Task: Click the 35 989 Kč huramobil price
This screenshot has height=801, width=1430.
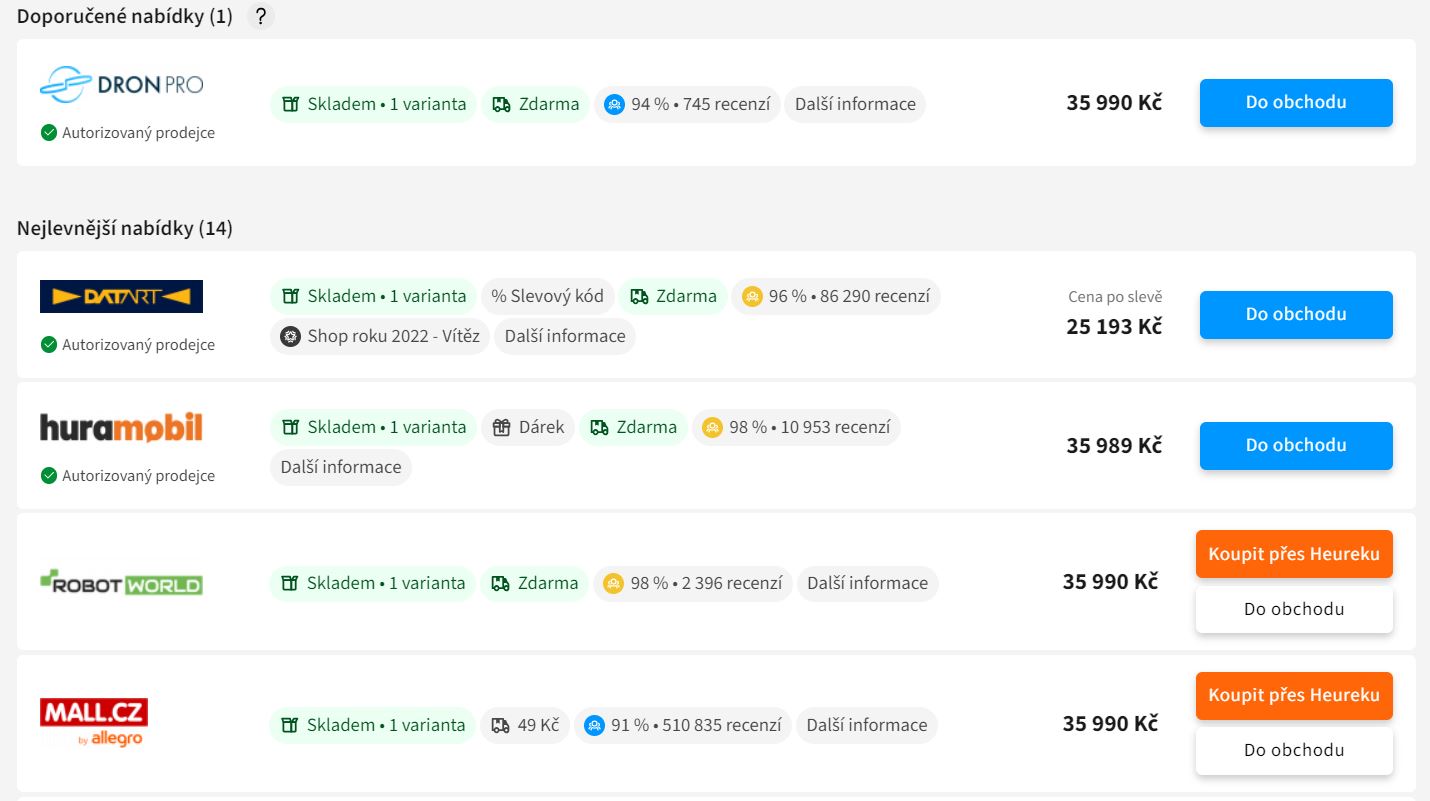Action: click(x=1113, y=446)
